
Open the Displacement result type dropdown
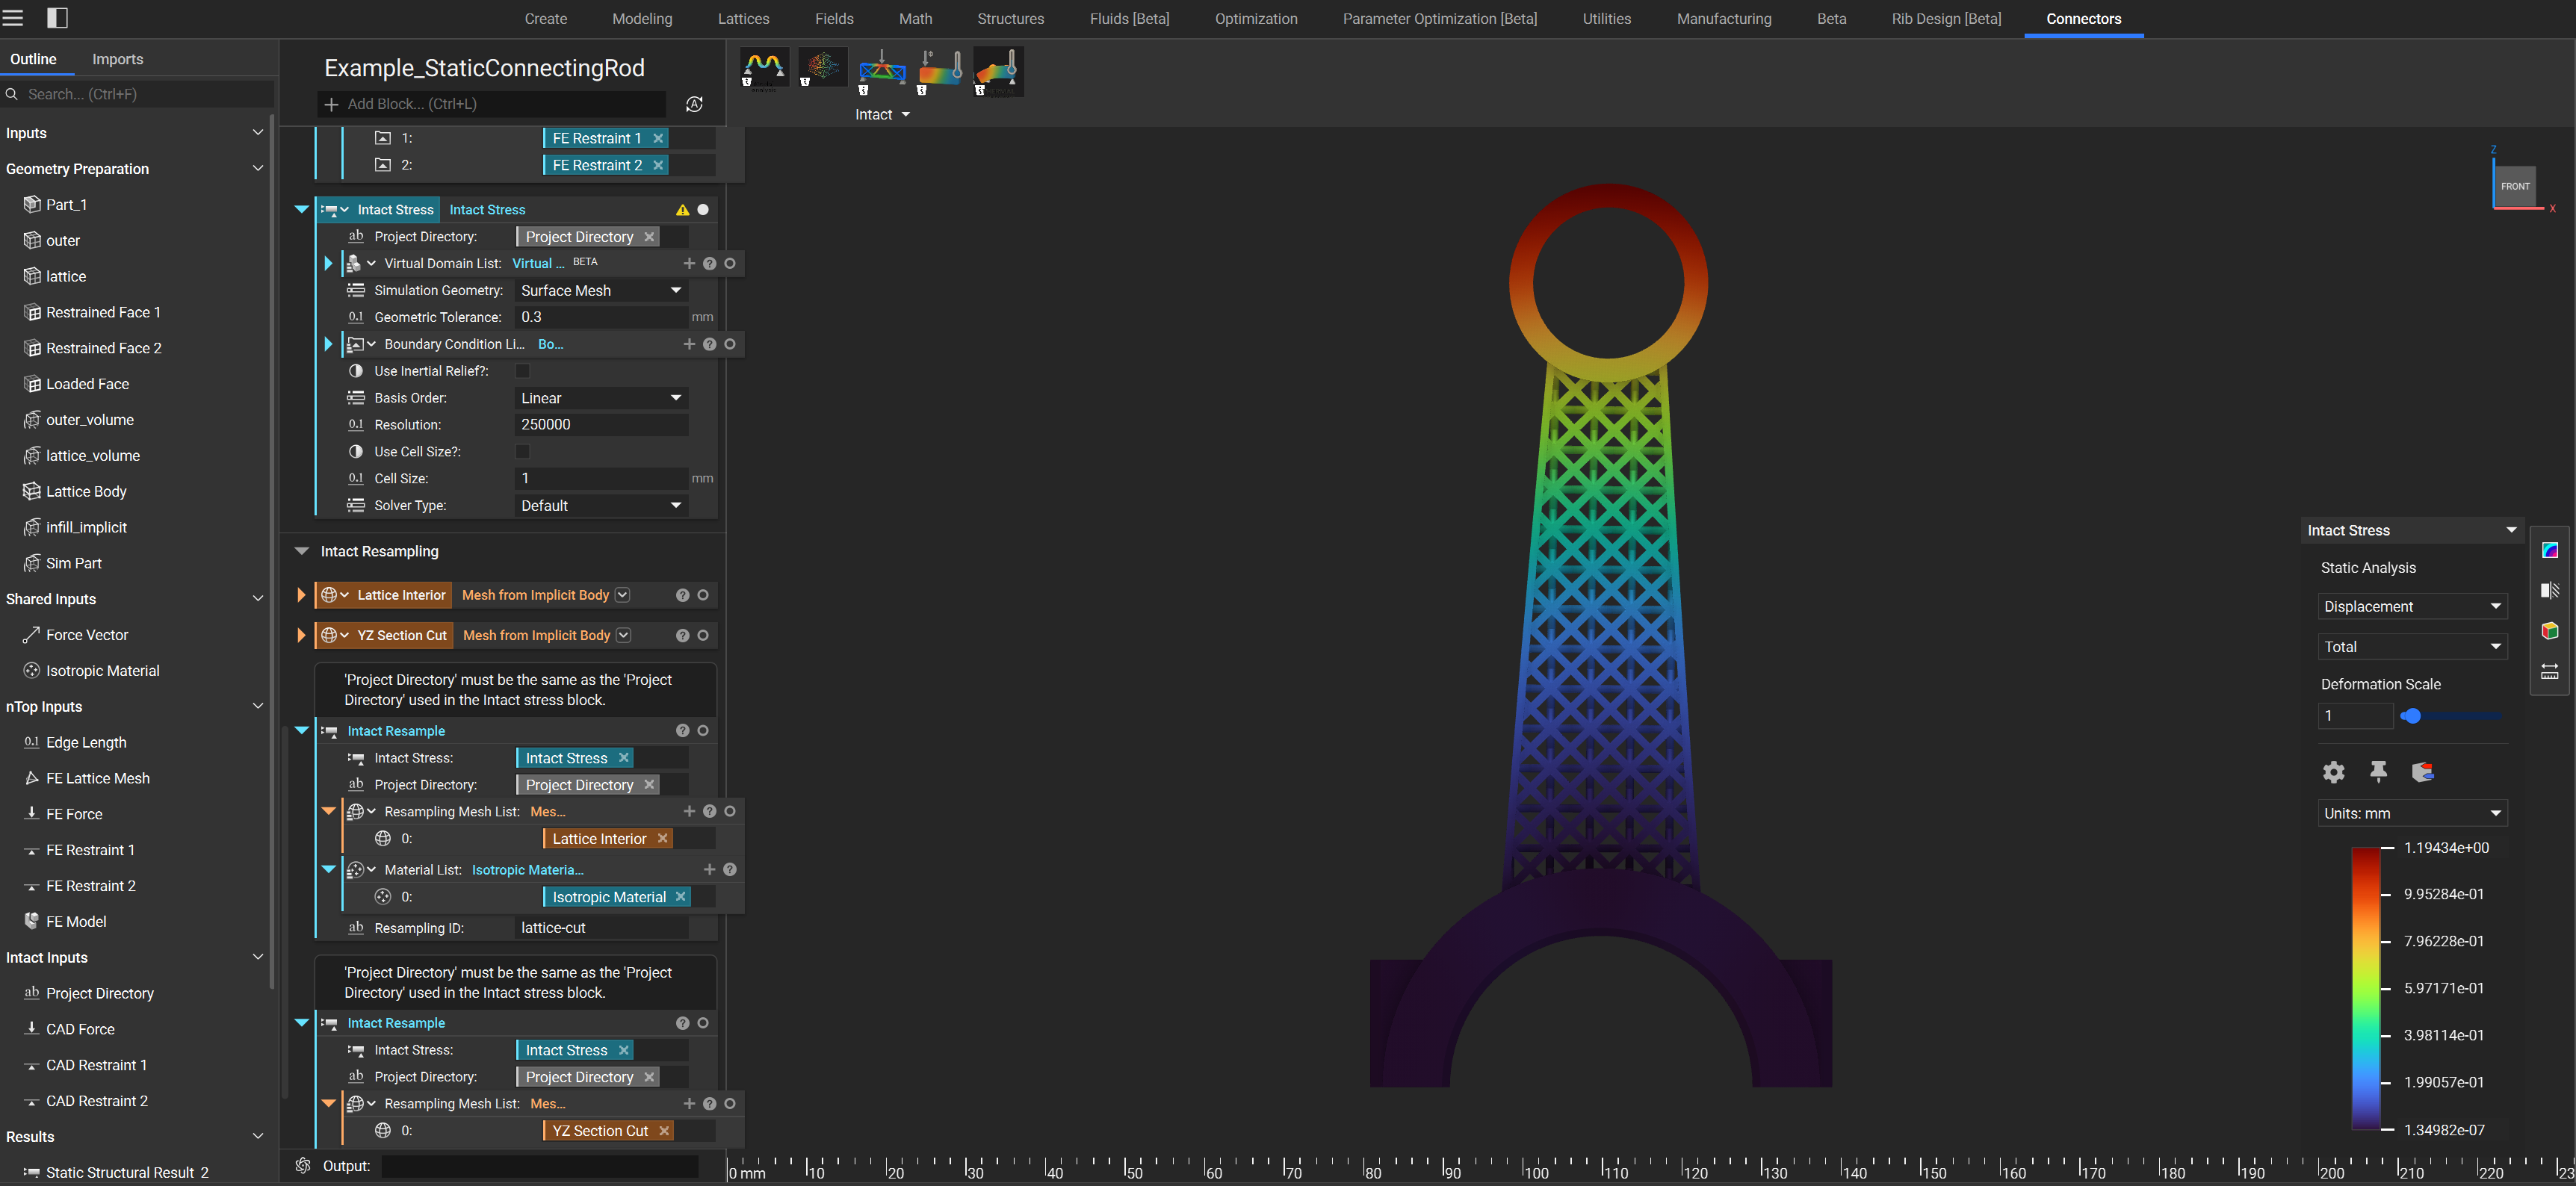pyautogui.click(x=2412, y=606)
